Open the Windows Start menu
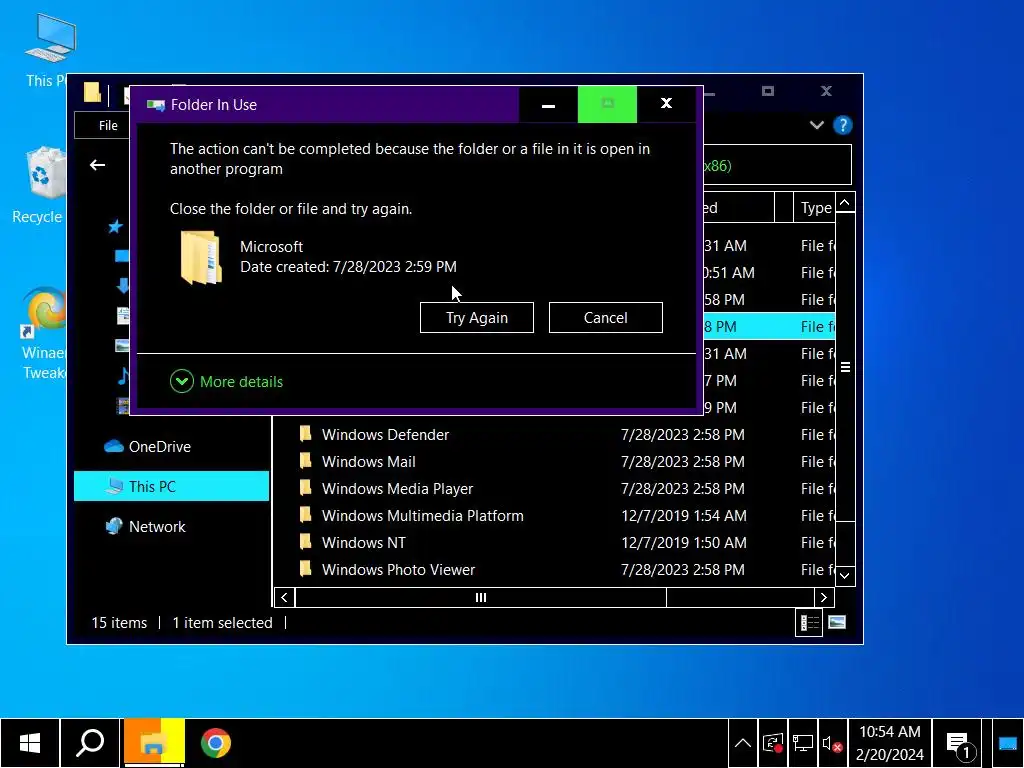 click(30, 743)
